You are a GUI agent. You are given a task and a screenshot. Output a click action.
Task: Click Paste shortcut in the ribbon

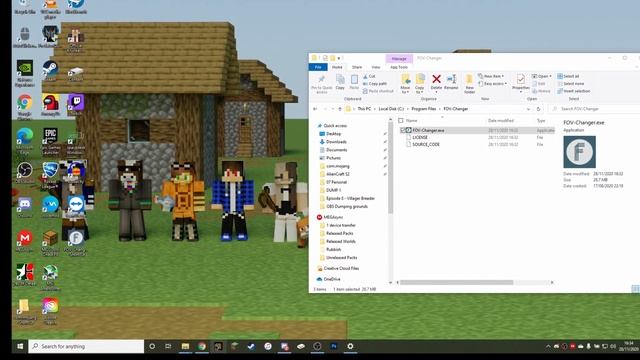pyautogui.click(x=378, y=91)
